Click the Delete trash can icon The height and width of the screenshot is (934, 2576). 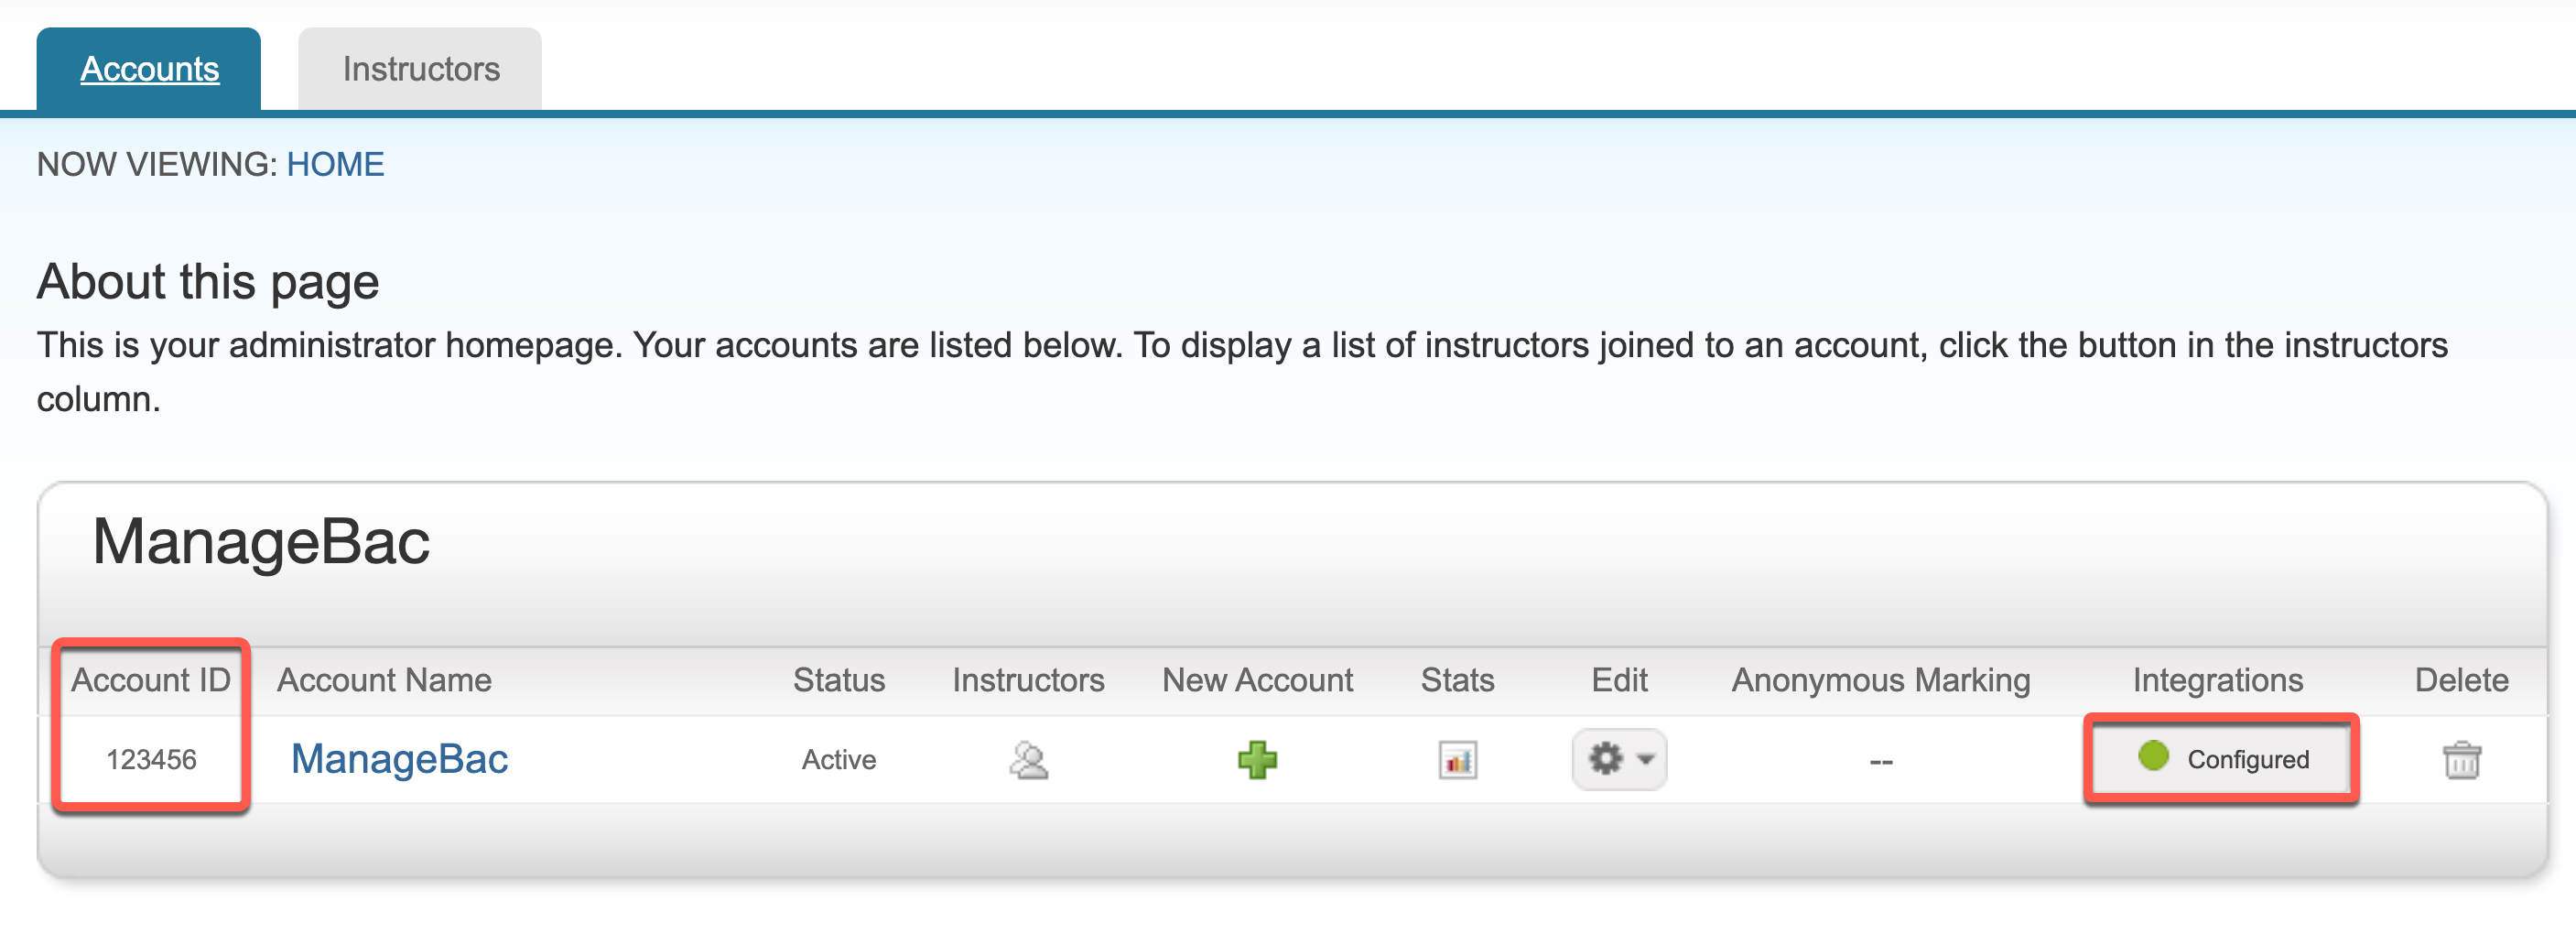tap(2461, 759)
